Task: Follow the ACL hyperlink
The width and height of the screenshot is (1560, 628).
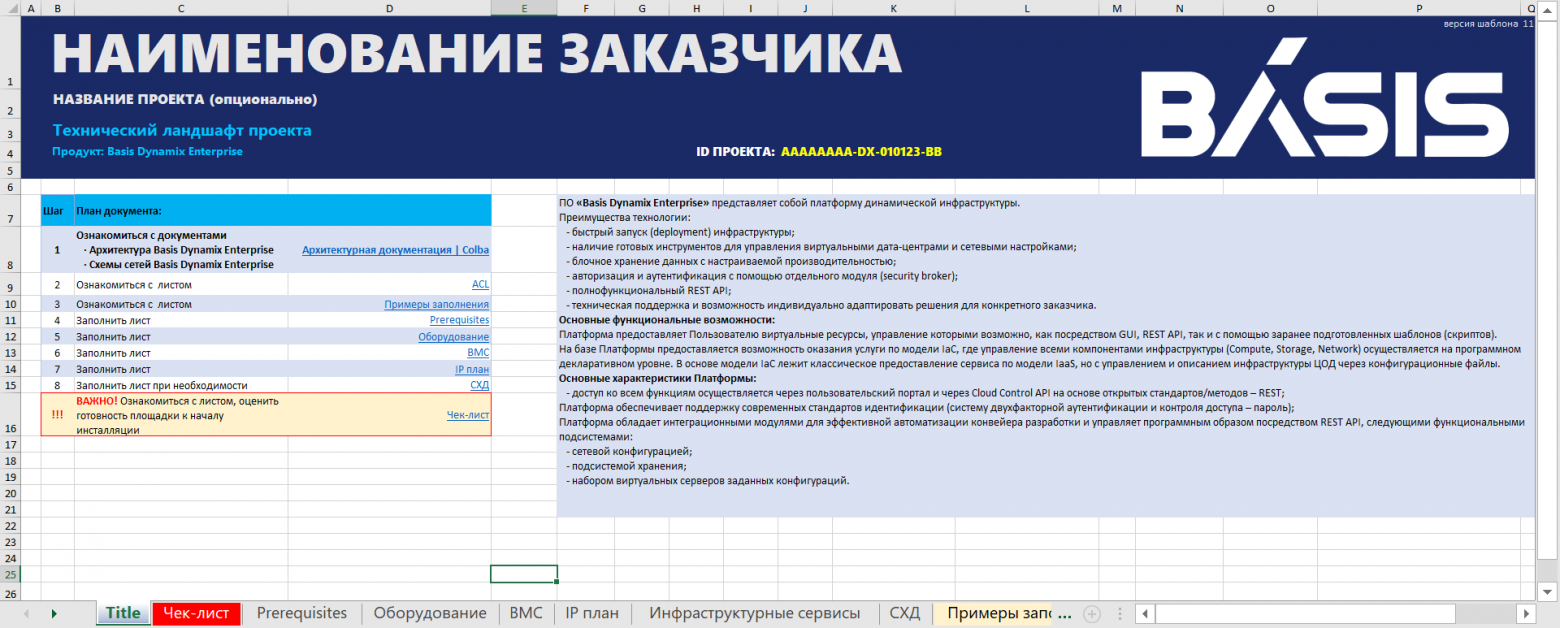Action: point(479,285)
